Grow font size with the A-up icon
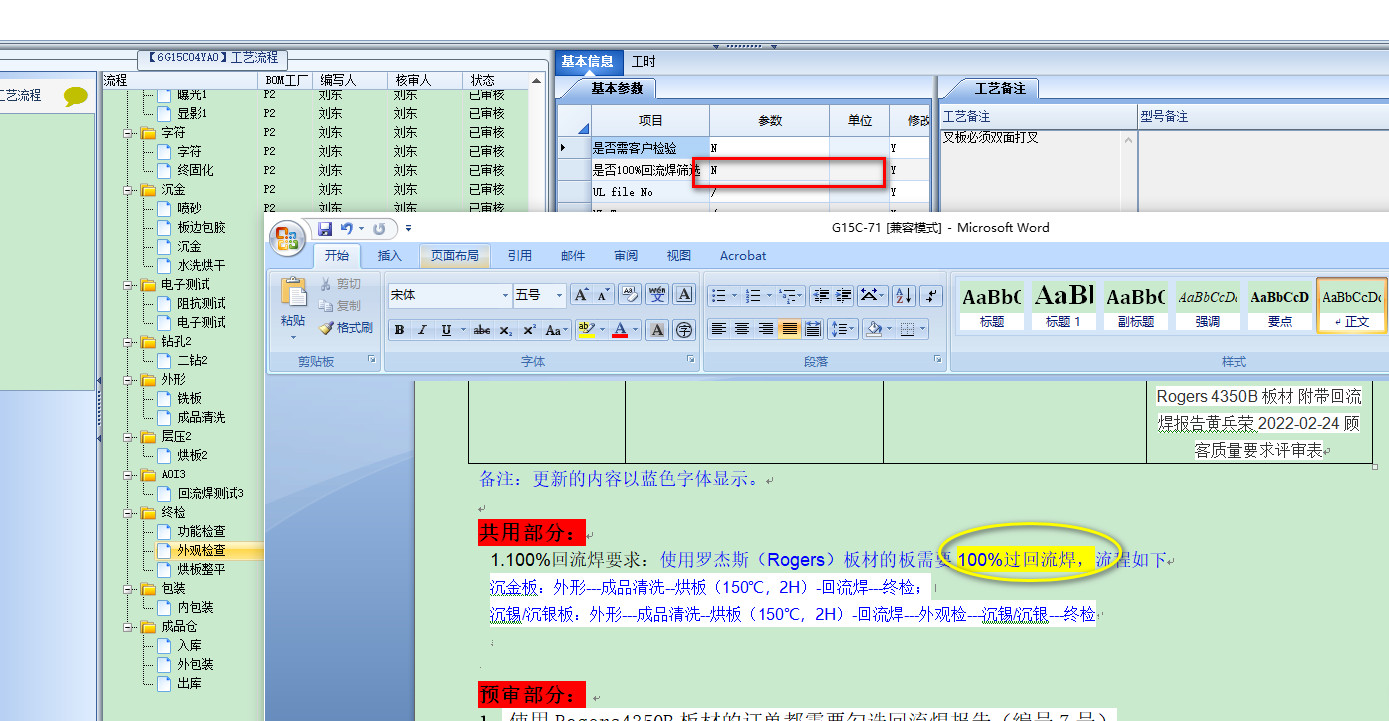The image size is (1389, 721). (x=581, y=295)
